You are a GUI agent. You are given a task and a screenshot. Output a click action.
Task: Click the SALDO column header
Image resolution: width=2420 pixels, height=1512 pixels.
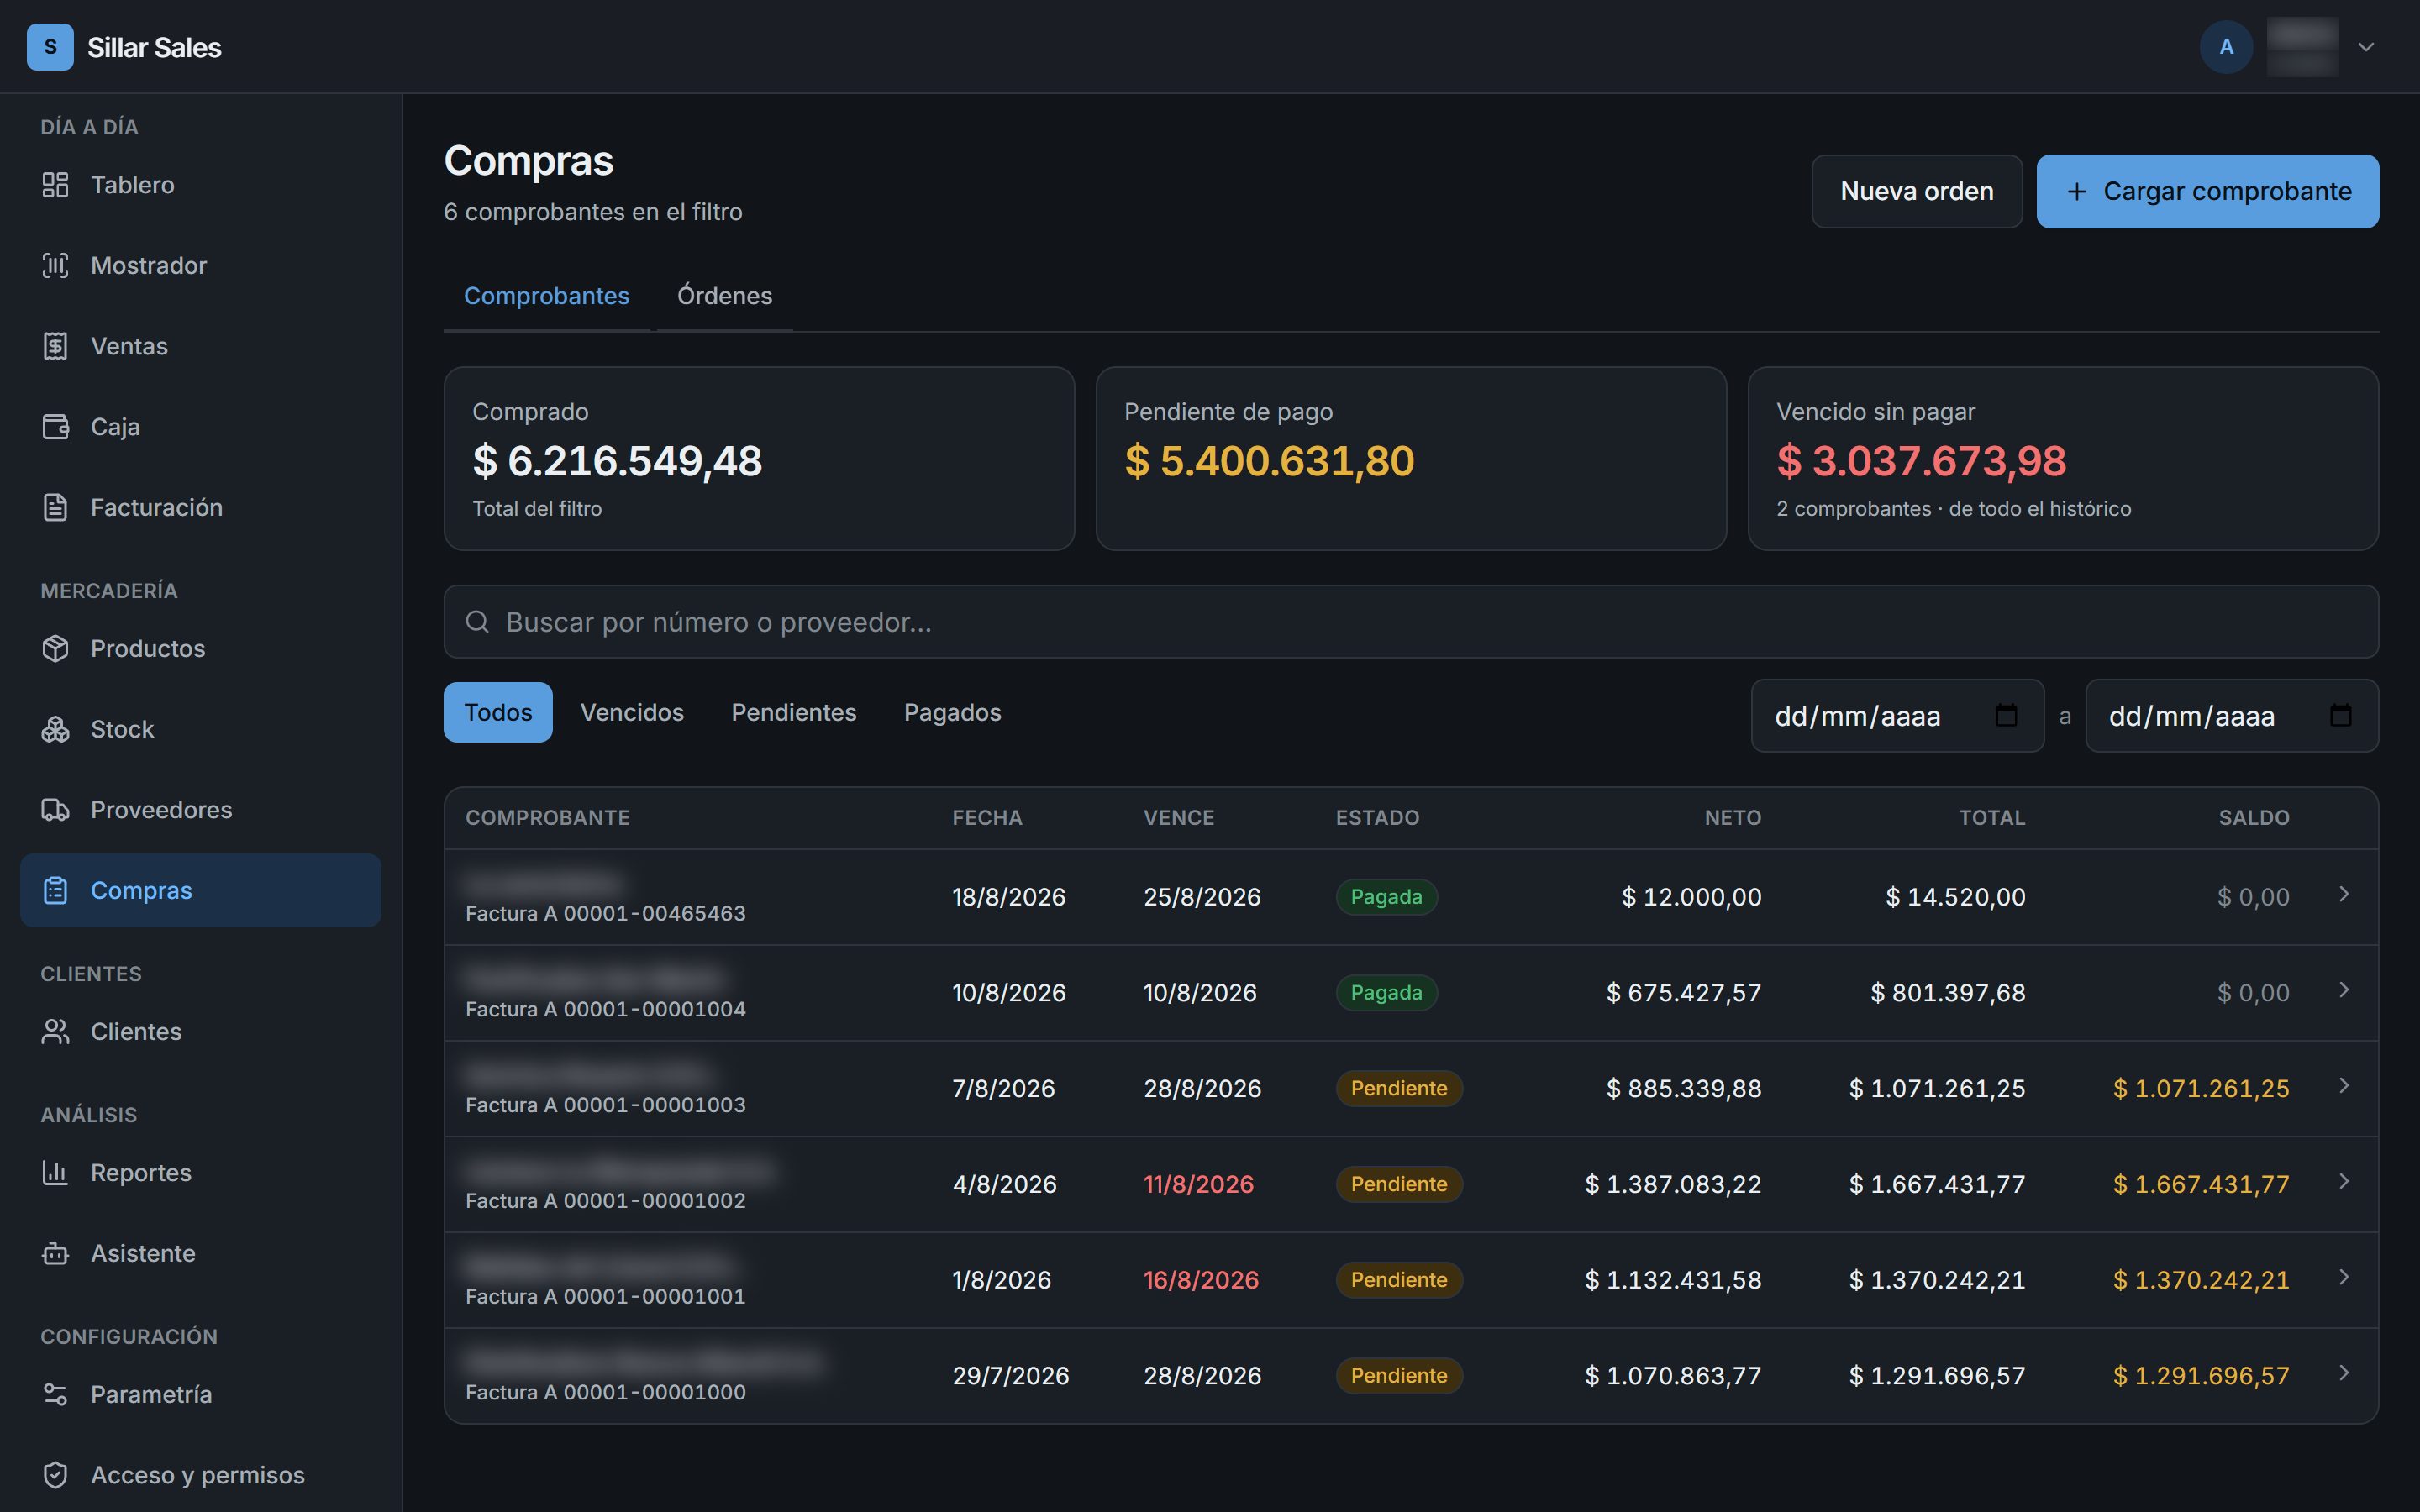(x=2254, y=818)
